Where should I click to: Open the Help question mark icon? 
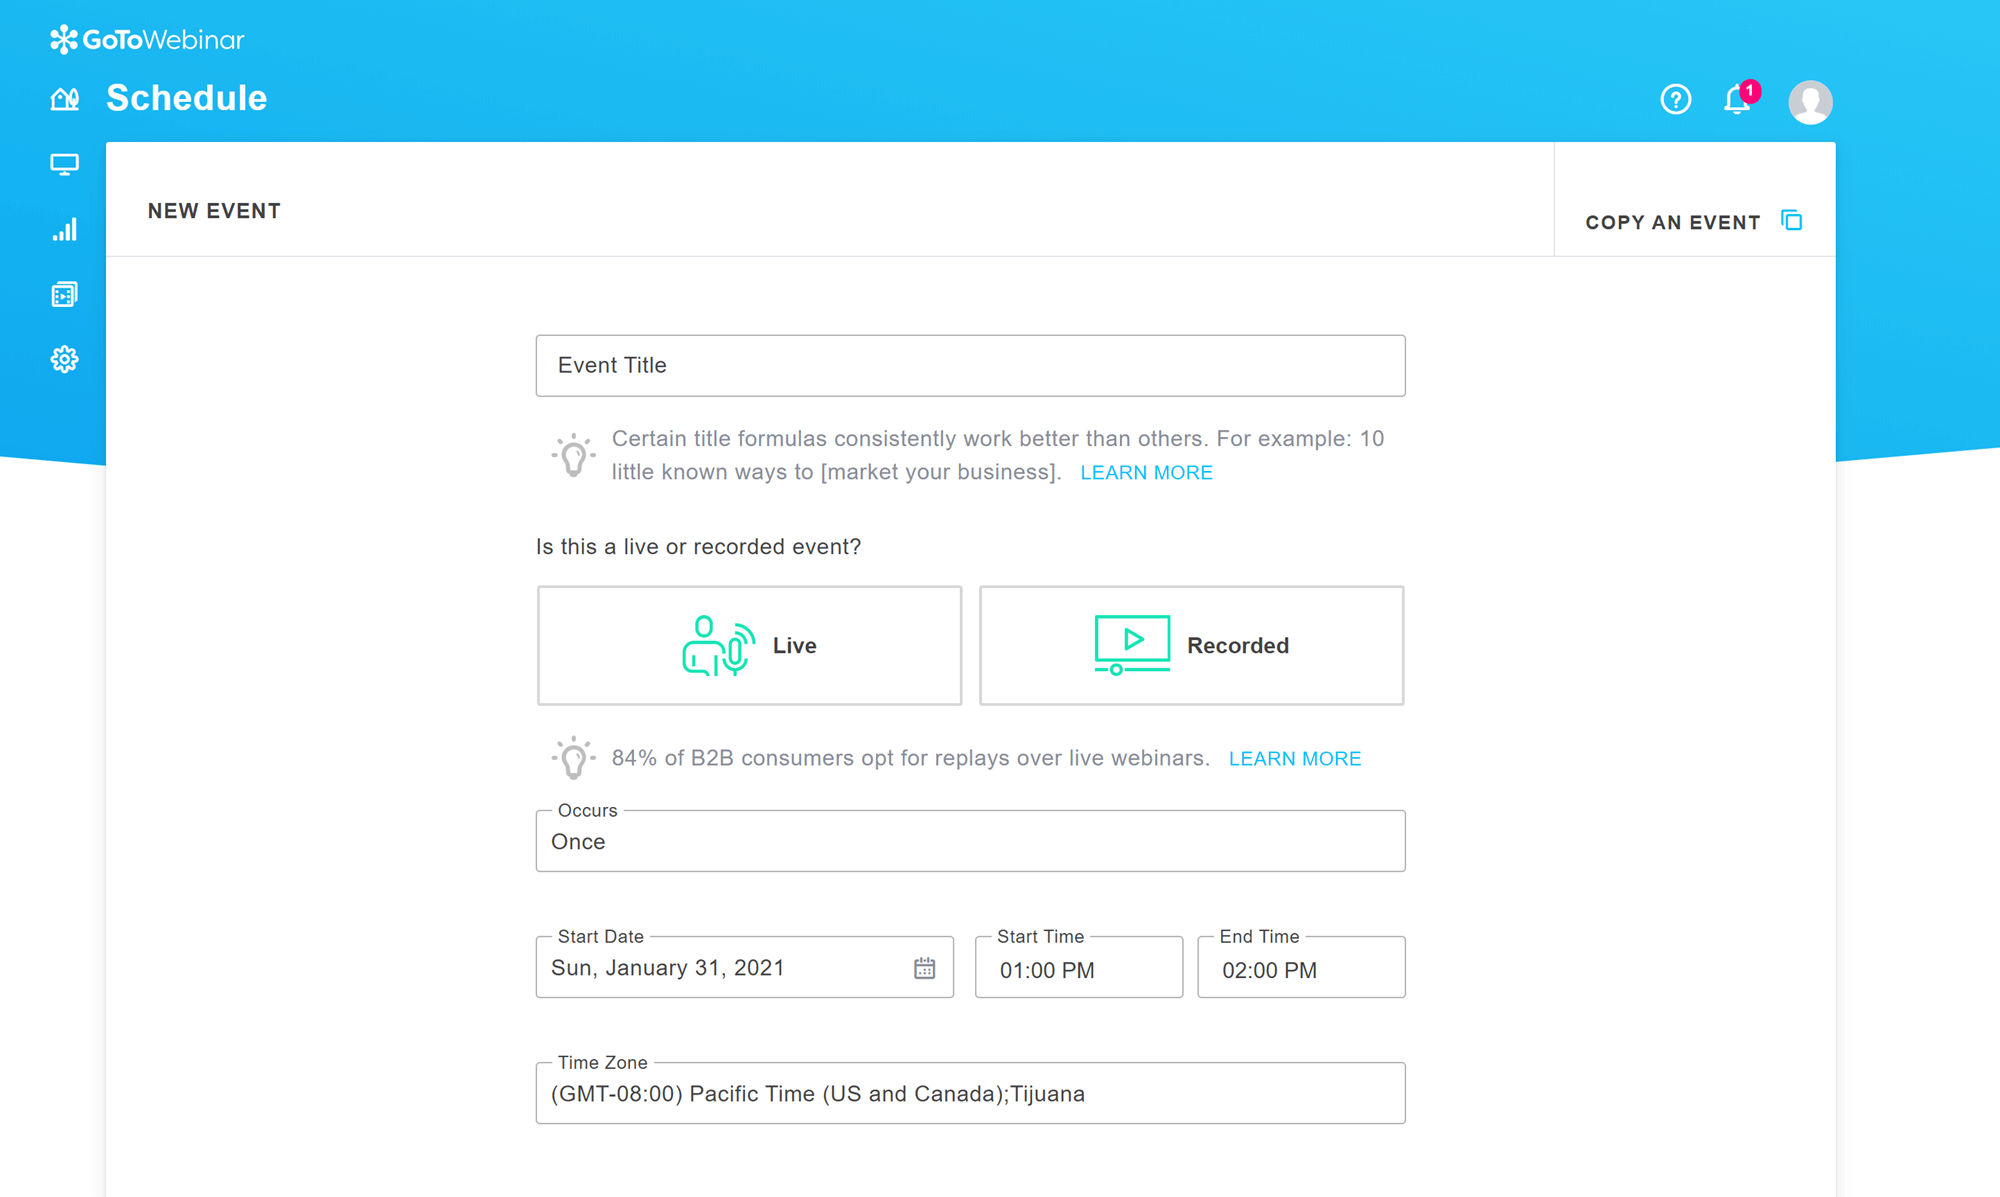pyautogui.click(x=1675, y=99)
